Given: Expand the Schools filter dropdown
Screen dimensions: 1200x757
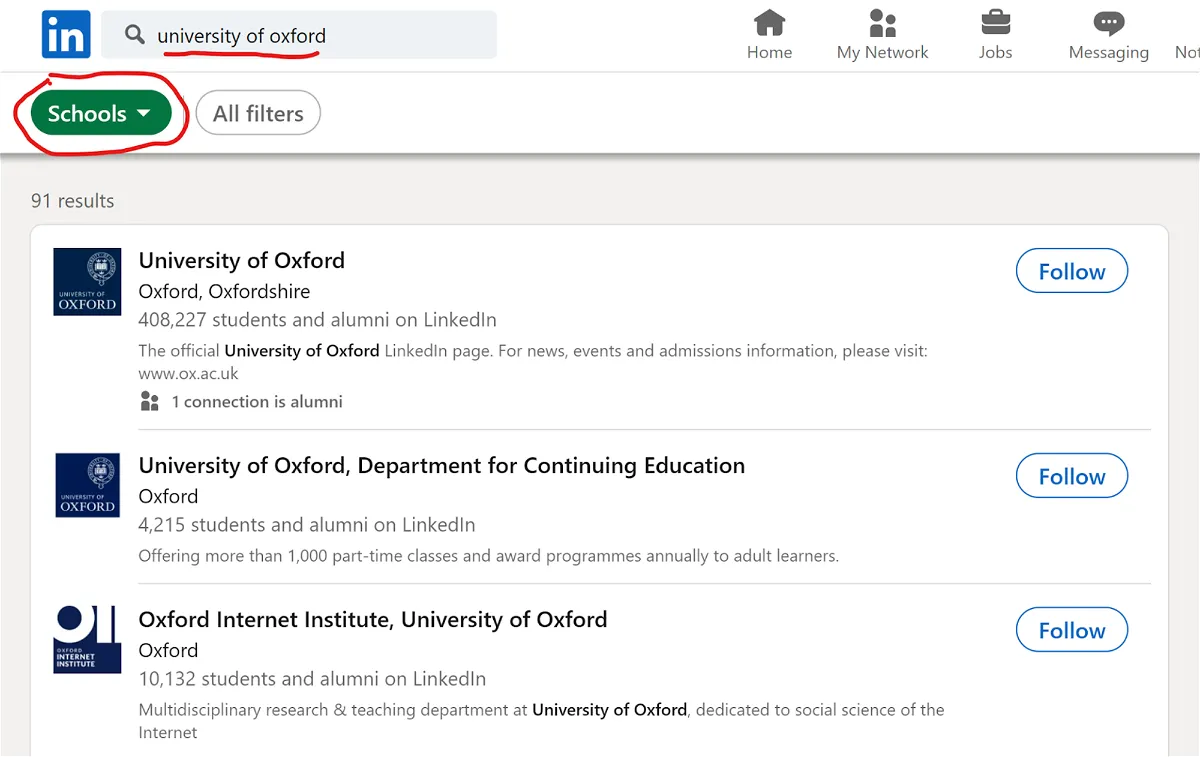Looking at the screenshot, I should point(100,113).
